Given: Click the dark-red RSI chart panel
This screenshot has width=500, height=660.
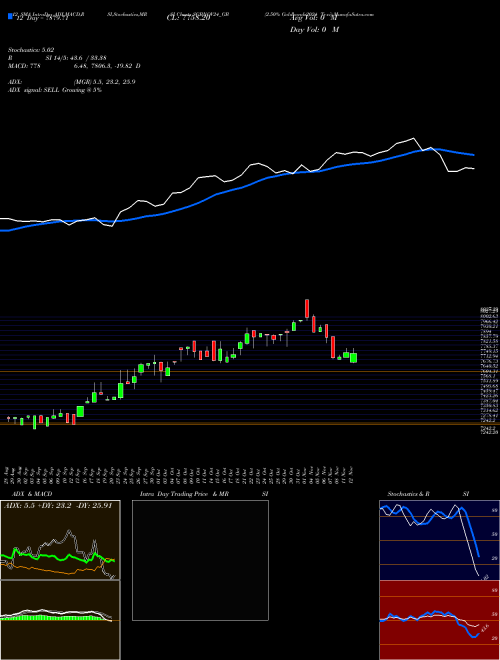Looking at the screenshot, I should (x=439, y=620).
